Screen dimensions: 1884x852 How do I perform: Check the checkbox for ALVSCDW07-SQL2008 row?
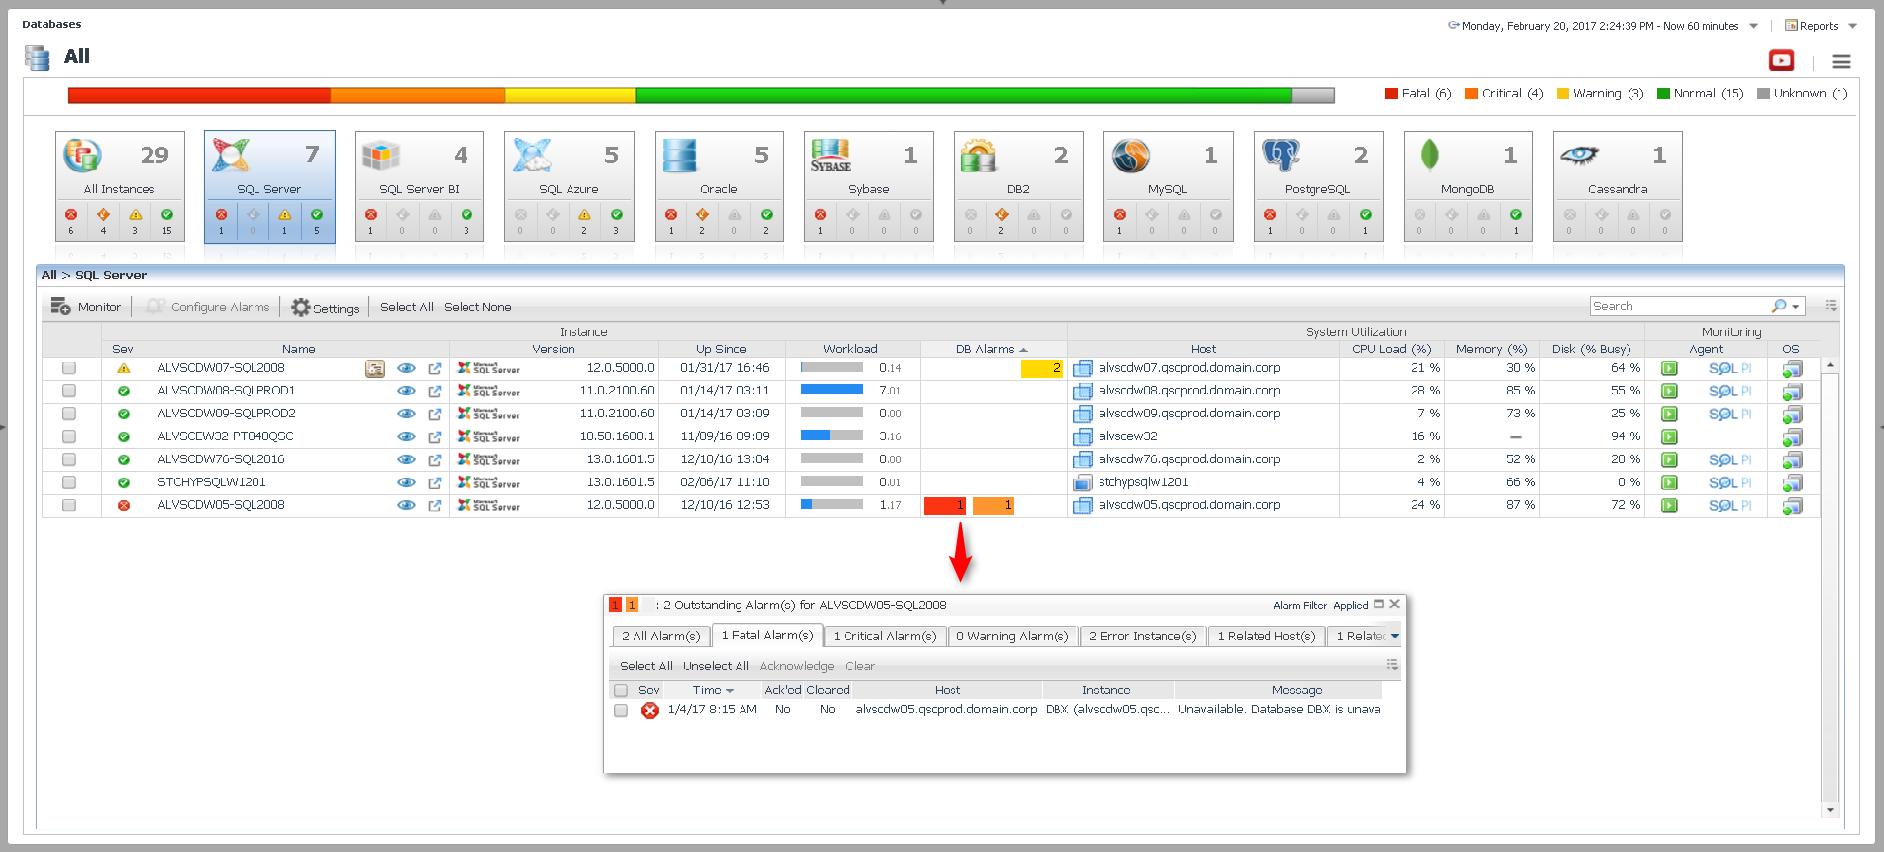[69, 368]
